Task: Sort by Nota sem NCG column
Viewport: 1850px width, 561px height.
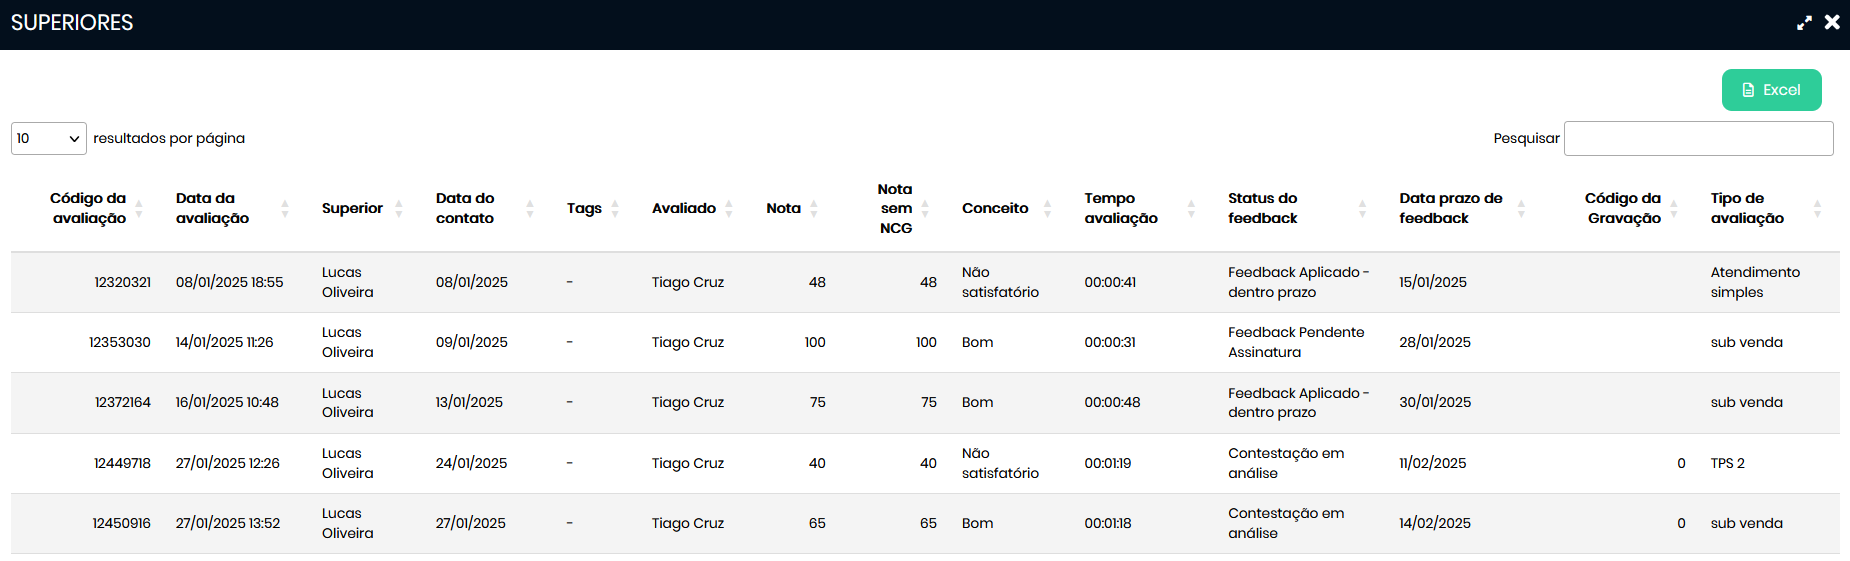Action: point(896,208)
